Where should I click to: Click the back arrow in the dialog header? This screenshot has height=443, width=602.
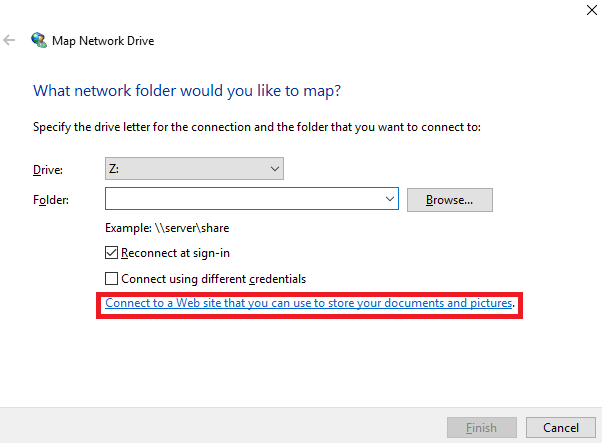(x=9, y=40)
